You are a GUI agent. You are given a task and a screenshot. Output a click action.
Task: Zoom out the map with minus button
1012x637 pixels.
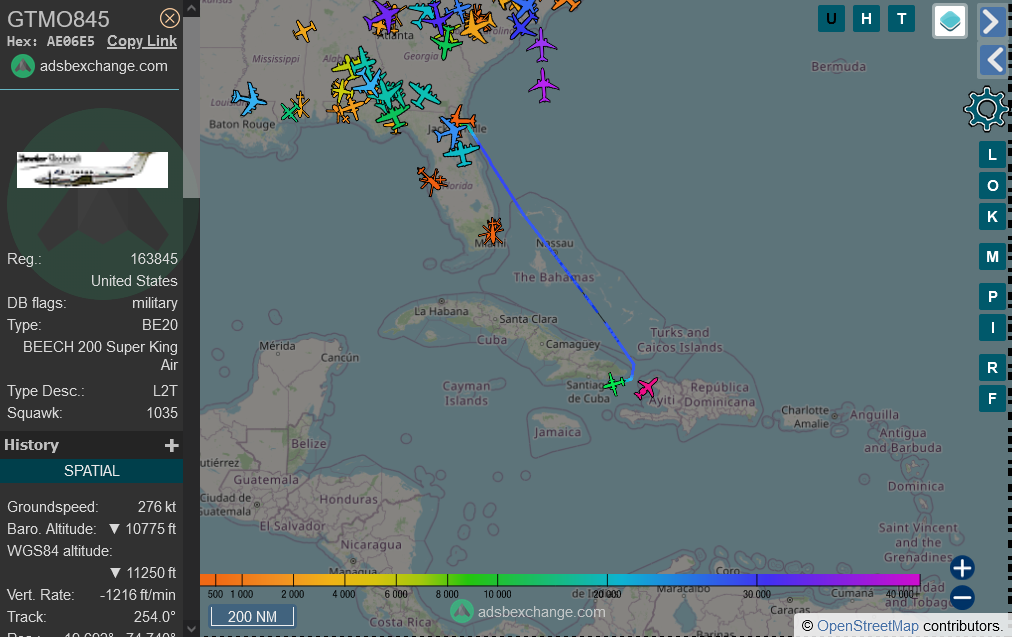[x=962, y=598]
